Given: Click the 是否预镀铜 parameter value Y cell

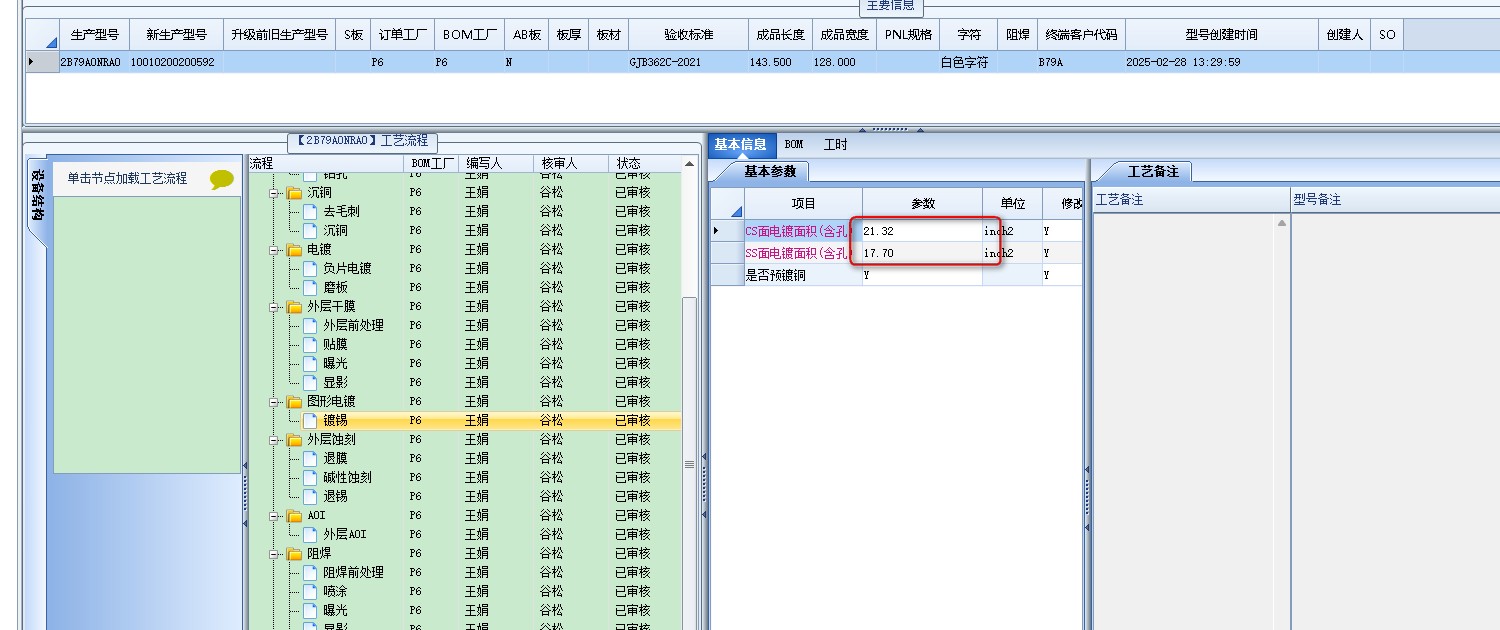Looking at the screenshot, I should (x=922, y=275).
